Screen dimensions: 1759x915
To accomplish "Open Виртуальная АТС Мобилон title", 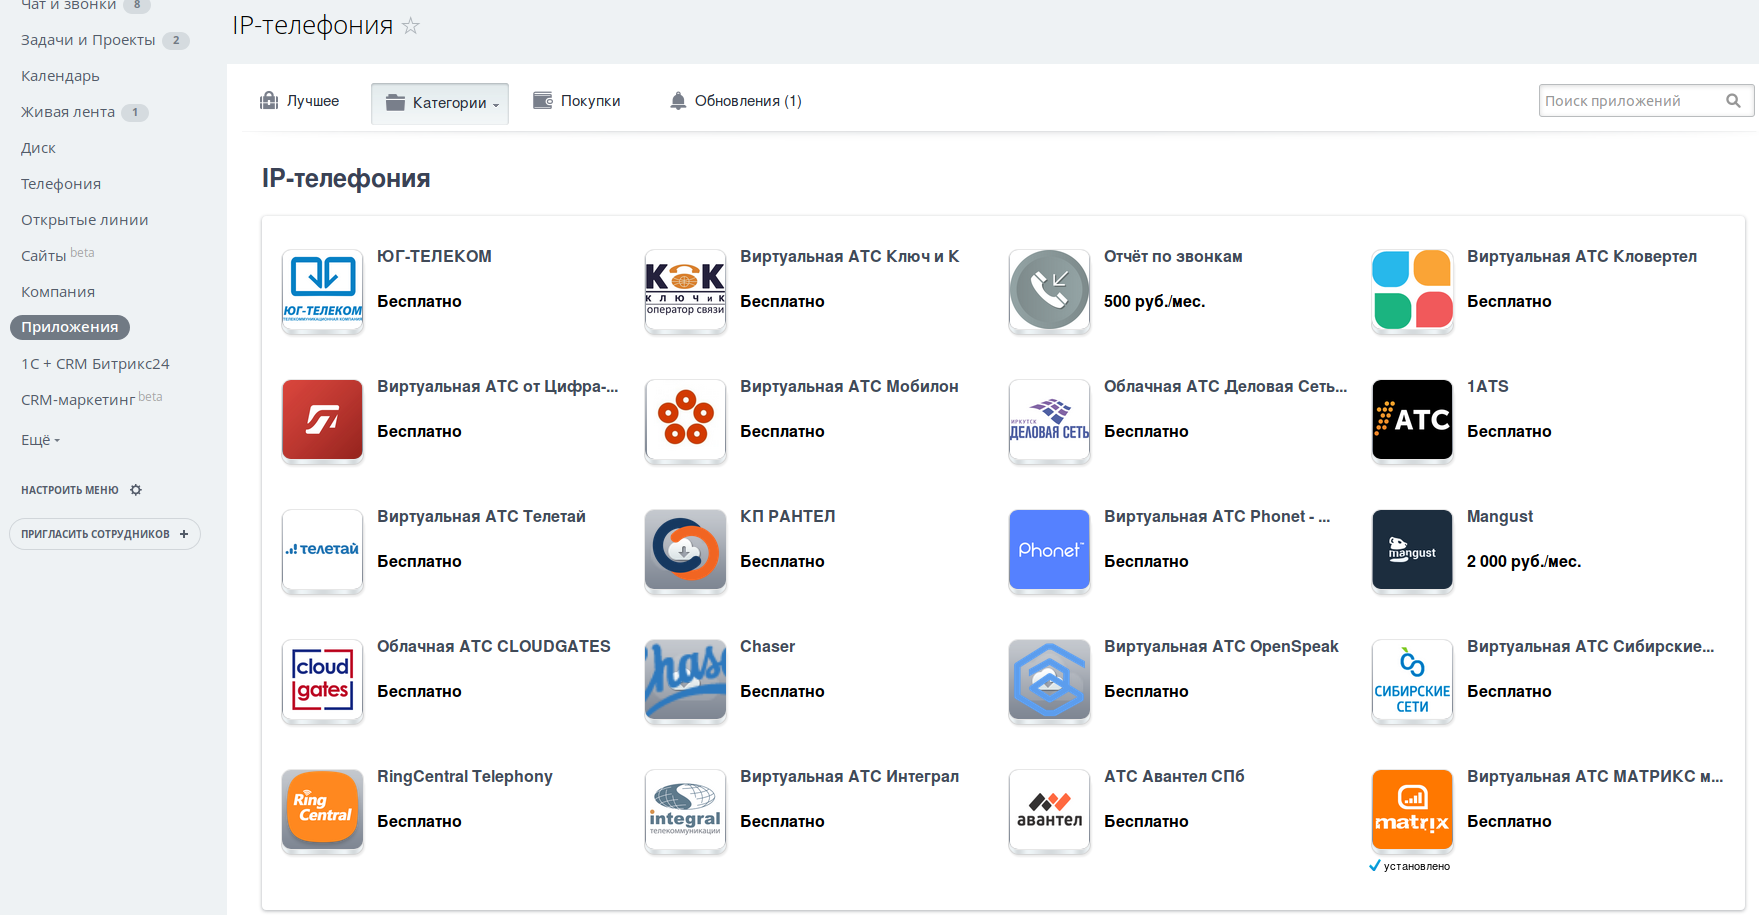I will click(x=849, y=386).
